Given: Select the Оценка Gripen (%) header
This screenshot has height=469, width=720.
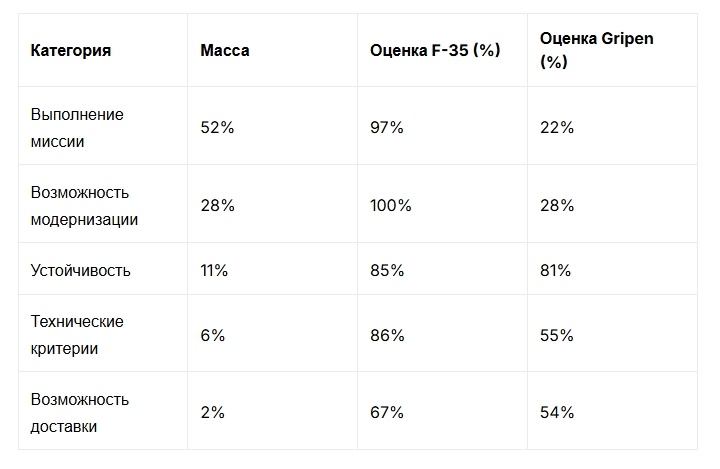Looking at the screenshot, I should pyautogui.click(x=596, y=50).
